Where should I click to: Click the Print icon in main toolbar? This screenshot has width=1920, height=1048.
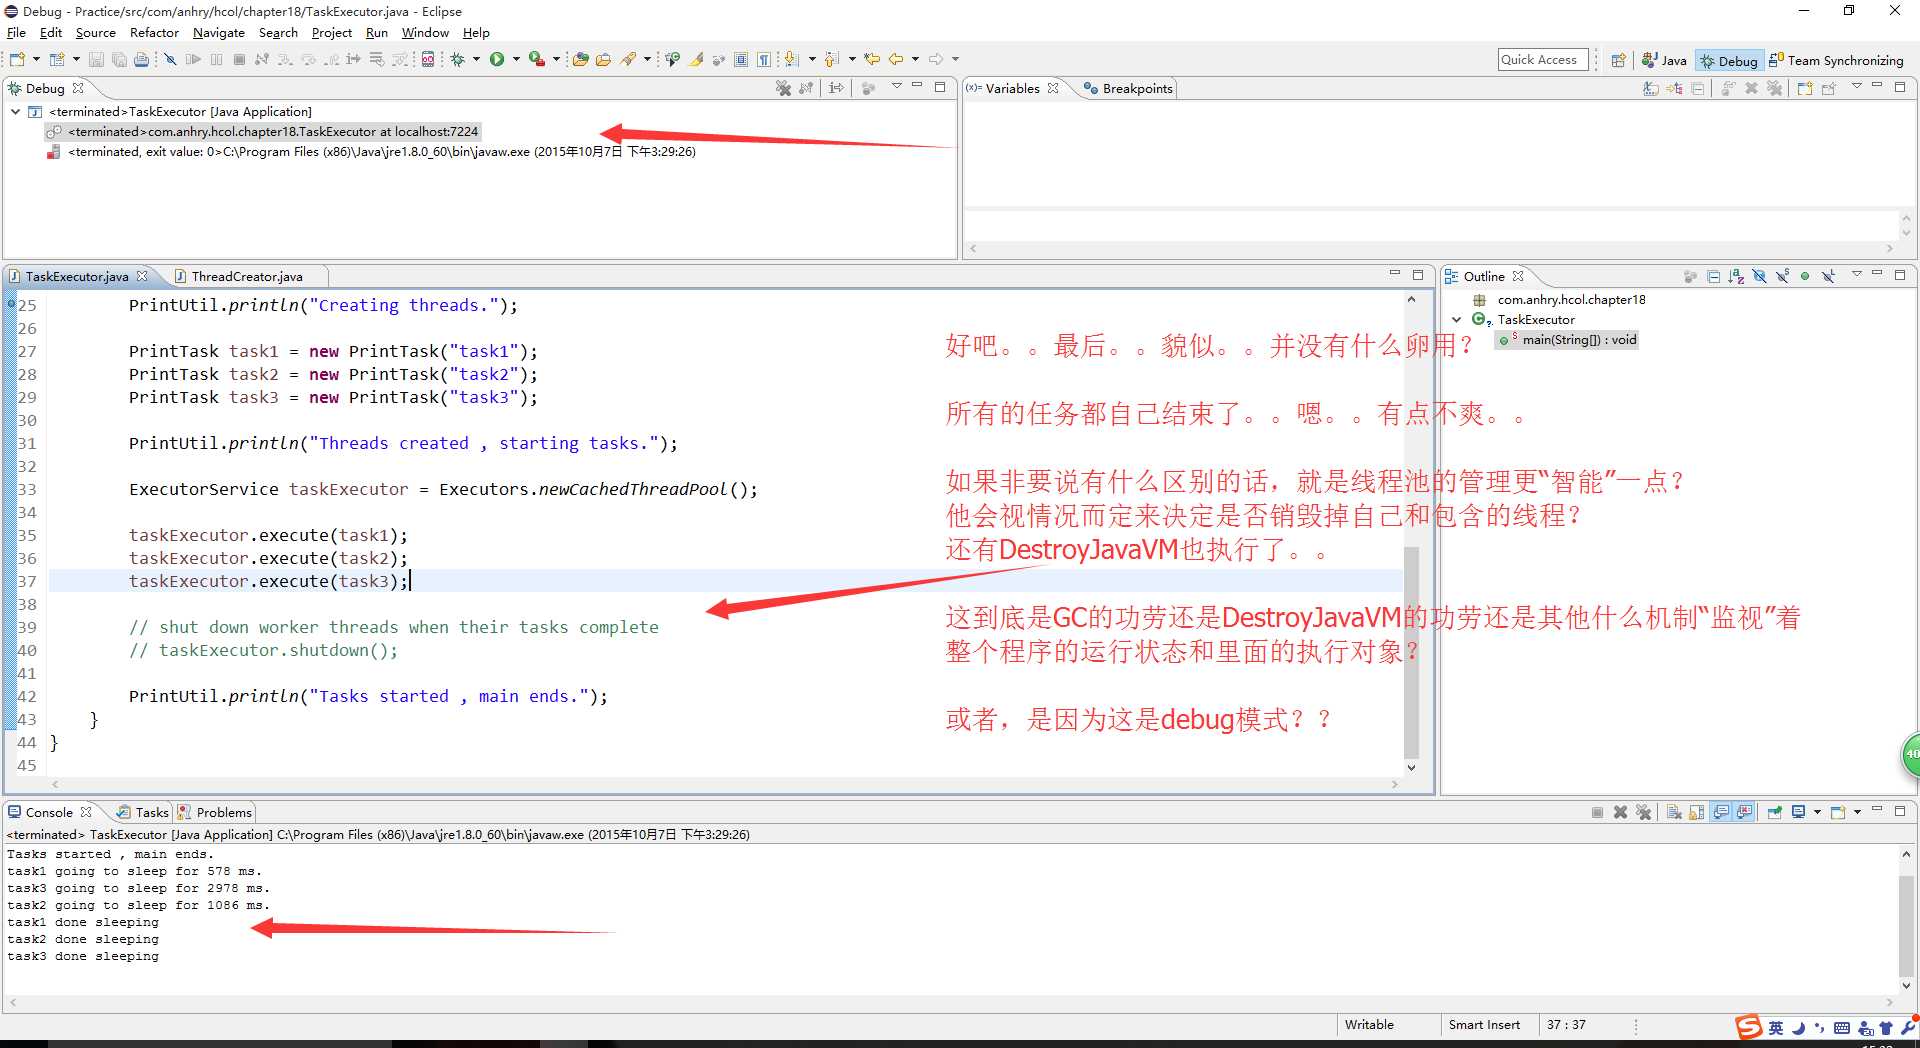141,59
